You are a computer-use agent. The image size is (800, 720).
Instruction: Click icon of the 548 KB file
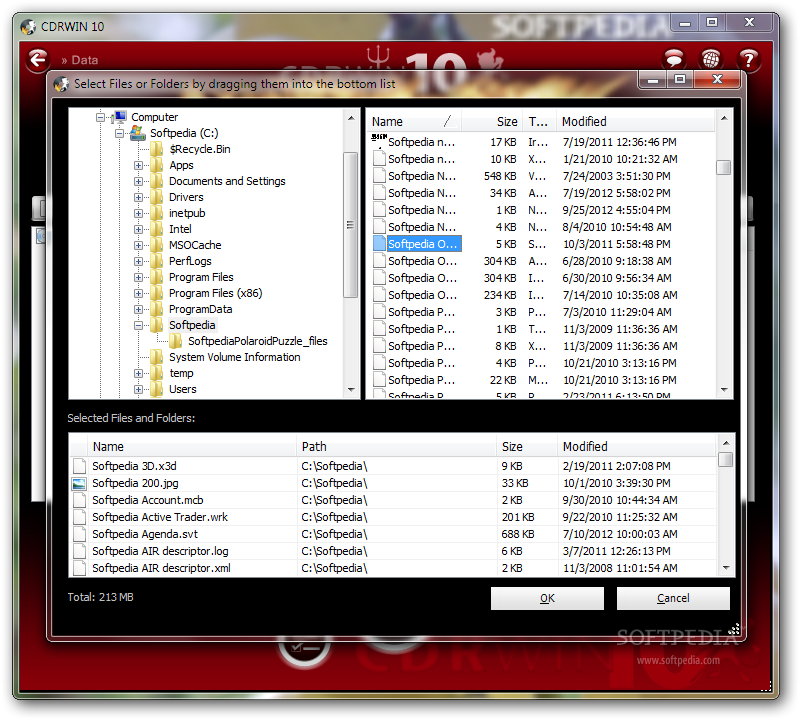[379, 176]
